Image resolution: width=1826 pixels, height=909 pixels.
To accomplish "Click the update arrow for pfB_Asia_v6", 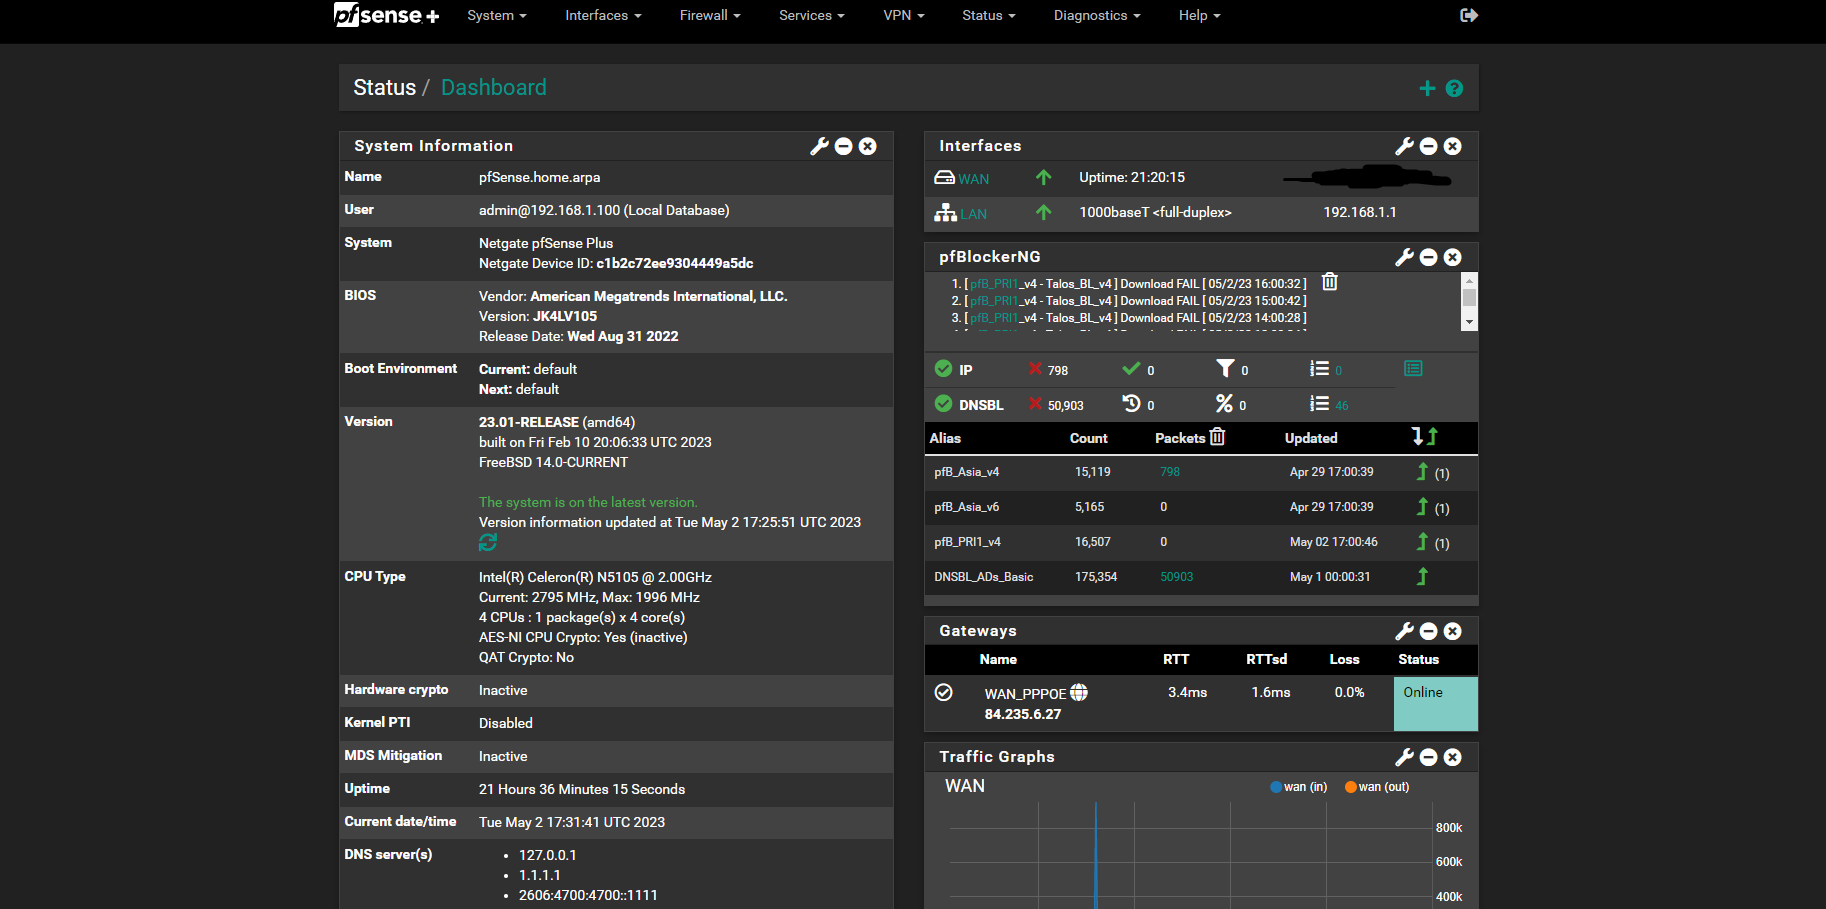I will click(1422, 507).
